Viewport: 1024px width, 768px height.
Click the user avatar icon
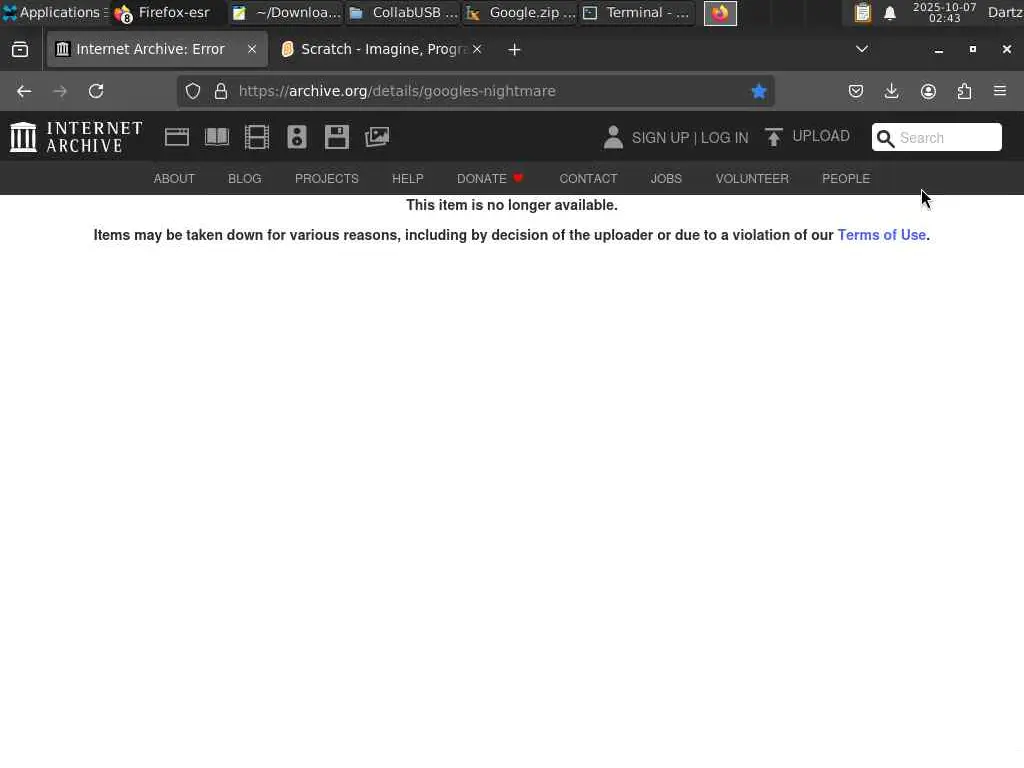(613, 137)
